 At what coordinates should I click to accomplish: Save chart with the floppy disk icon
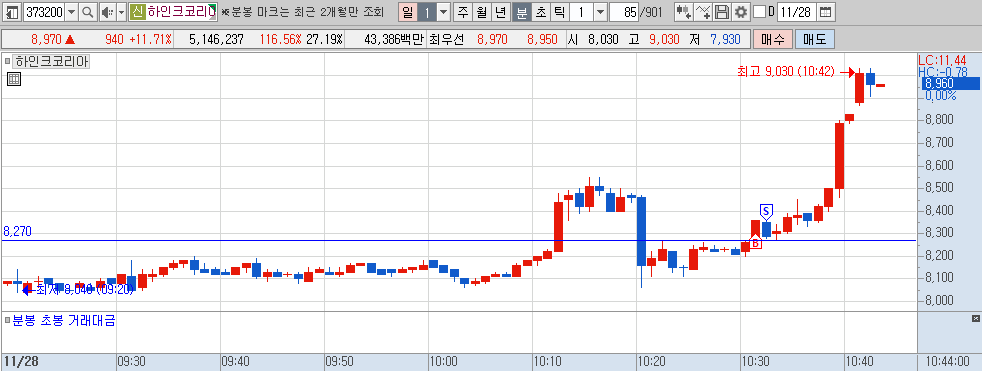pyautogui.click(x=722, y=12)
